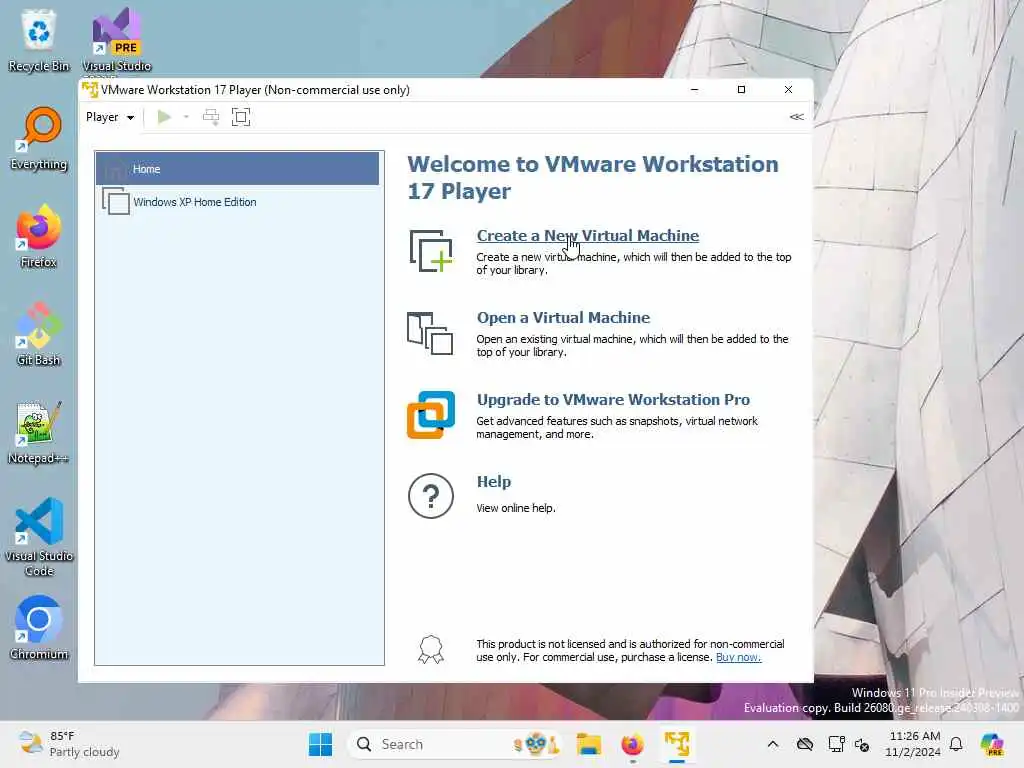The height and width of the screenshot is (768, 1024).
Task: Open Visual Studio Code desktop shortcut
Action: click(x=39, y=537)
